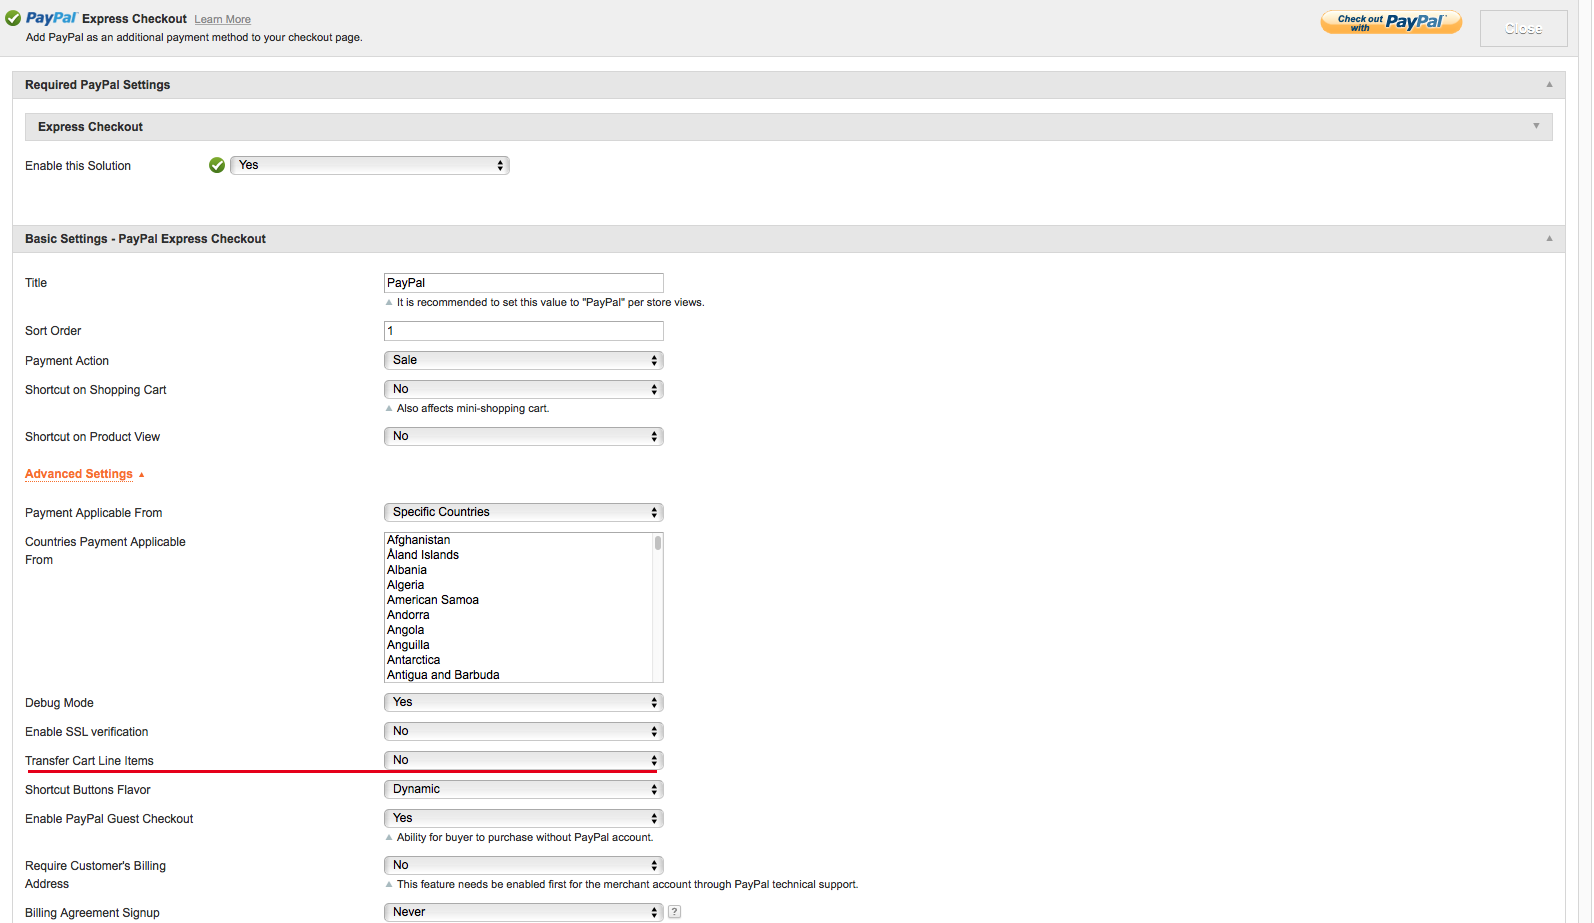The height and width of the screenshot is (923, 1594).
Task: Open the Require Customer's Billing Address dropdown
Action: point(524,865)
